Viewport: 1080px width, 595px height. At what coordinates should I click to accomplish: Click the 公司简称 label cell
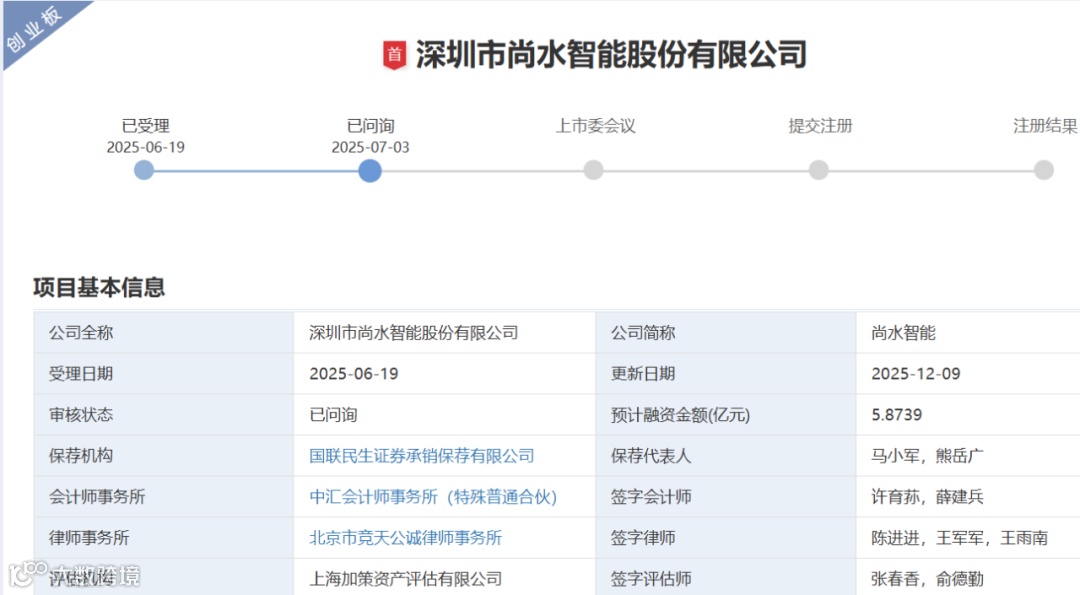[x=726, y=333]
